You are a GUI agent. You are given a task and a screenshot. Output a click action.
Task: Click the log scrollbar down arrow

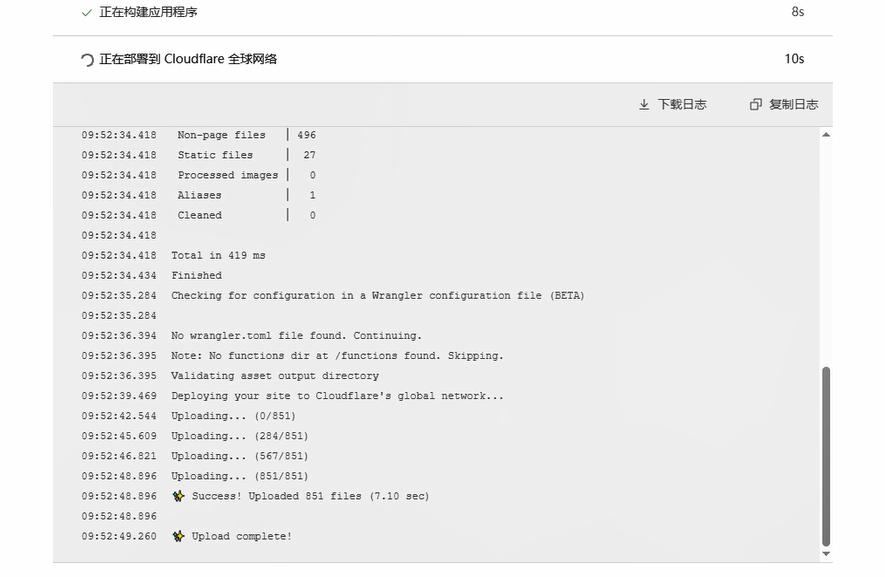(x=826, y=553)
